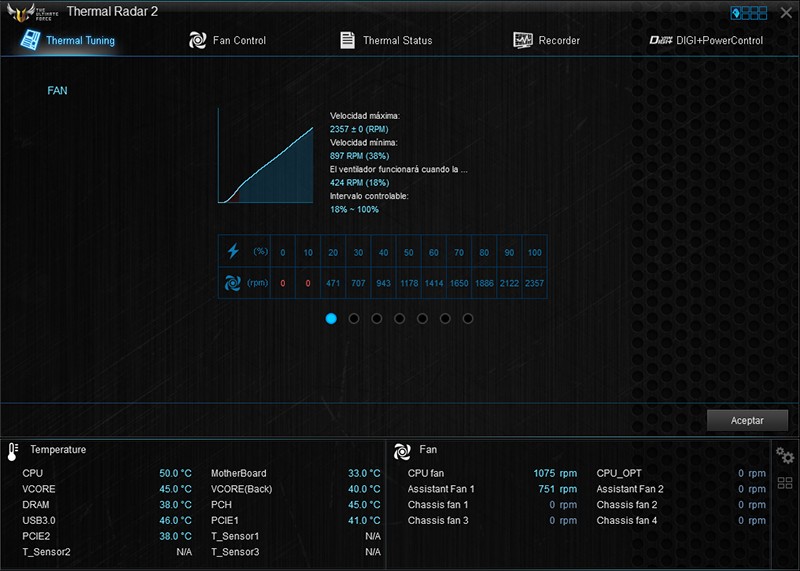The width and height of the screenshot is (800, 571).
Task: Click the PCH temperature label
Action: pyautogui.click(x=221, y=505)
